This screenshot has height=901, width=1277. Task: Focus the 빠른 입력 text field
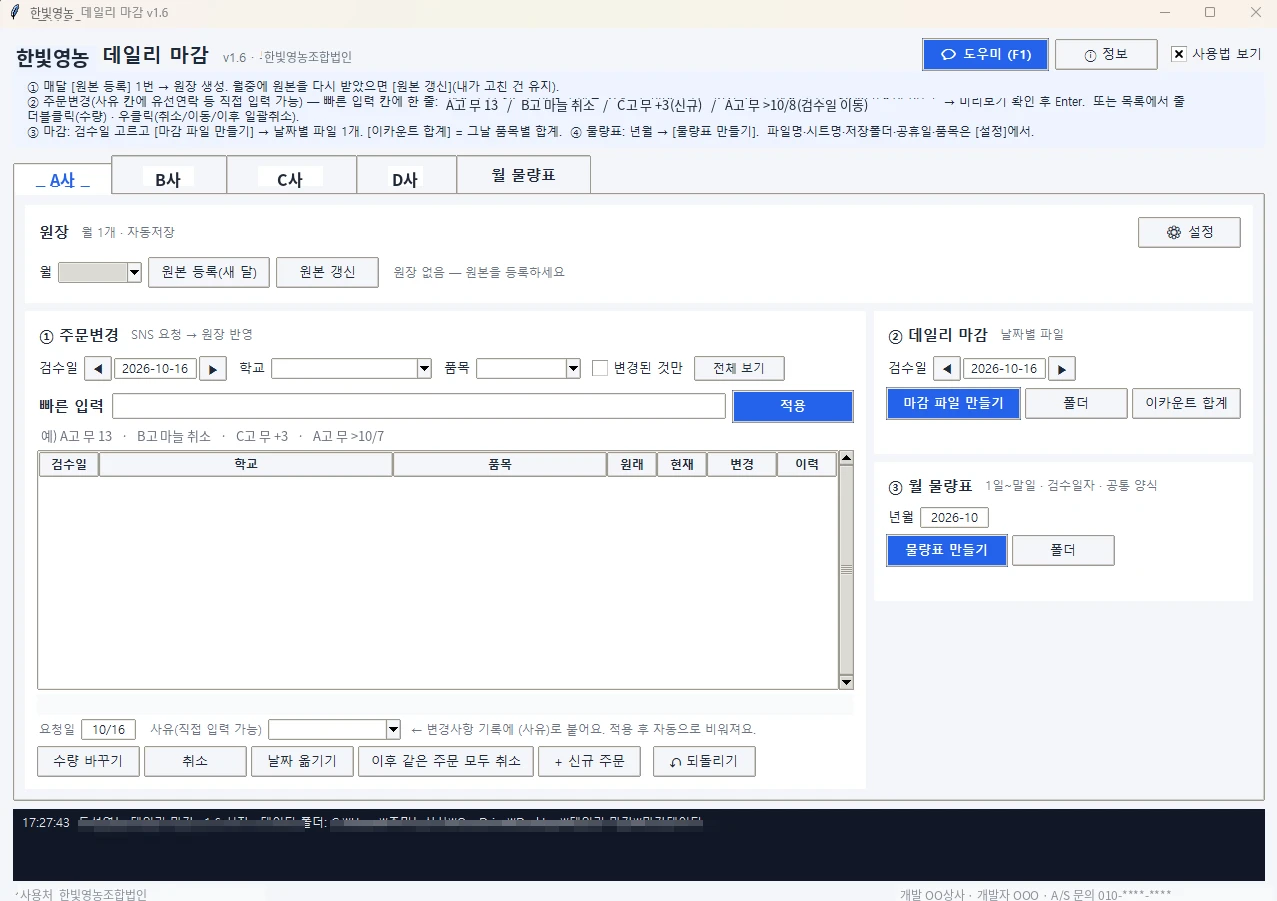coord(419,406)
